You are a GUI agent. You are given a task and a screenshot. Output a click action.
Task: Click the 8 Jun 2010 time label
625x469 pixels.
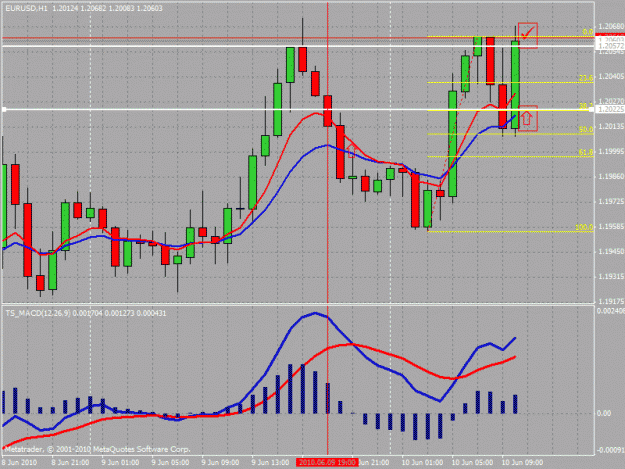19,463
